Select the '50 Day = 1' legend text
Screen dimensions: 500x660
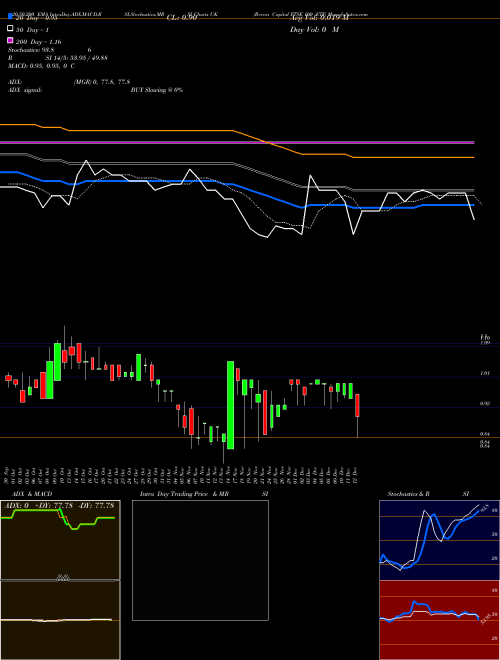point(32,30)
